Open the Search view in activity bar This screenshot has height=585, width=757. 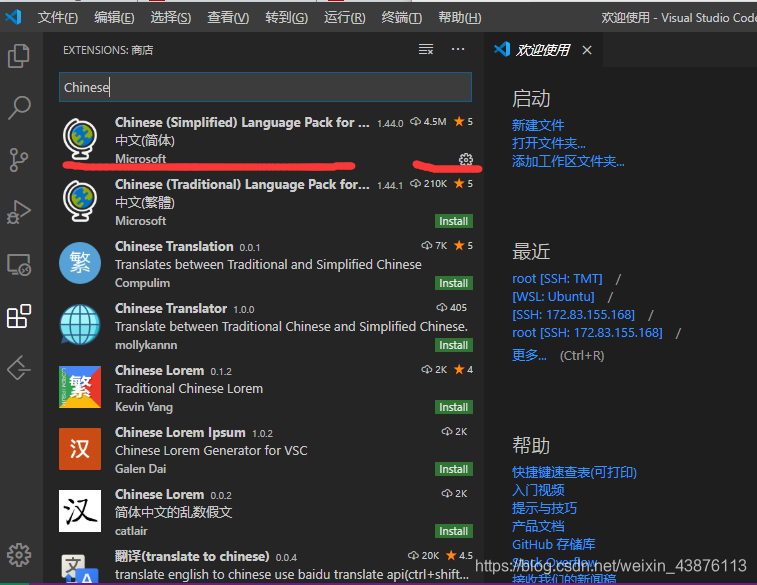[19, 107]
